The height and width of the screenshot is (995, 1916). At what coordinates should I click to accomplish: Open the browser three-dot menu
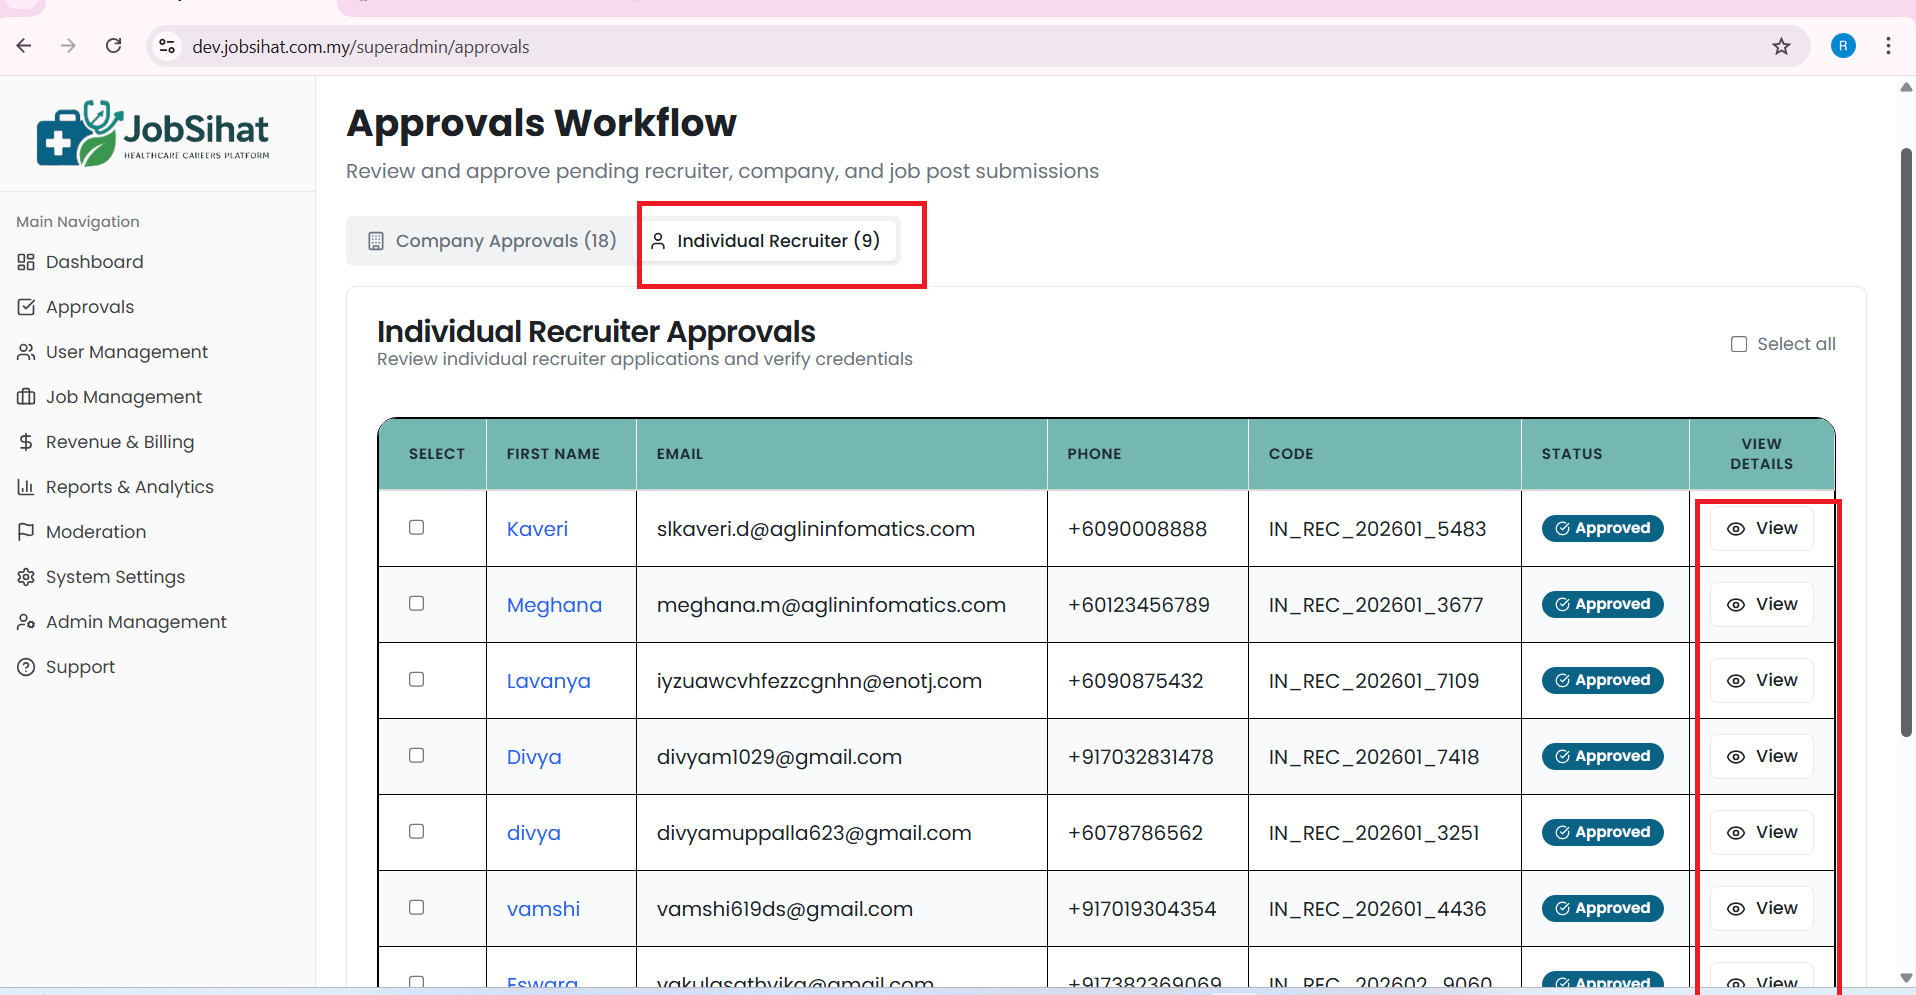pyautogui.click(x=1888, y=46)
